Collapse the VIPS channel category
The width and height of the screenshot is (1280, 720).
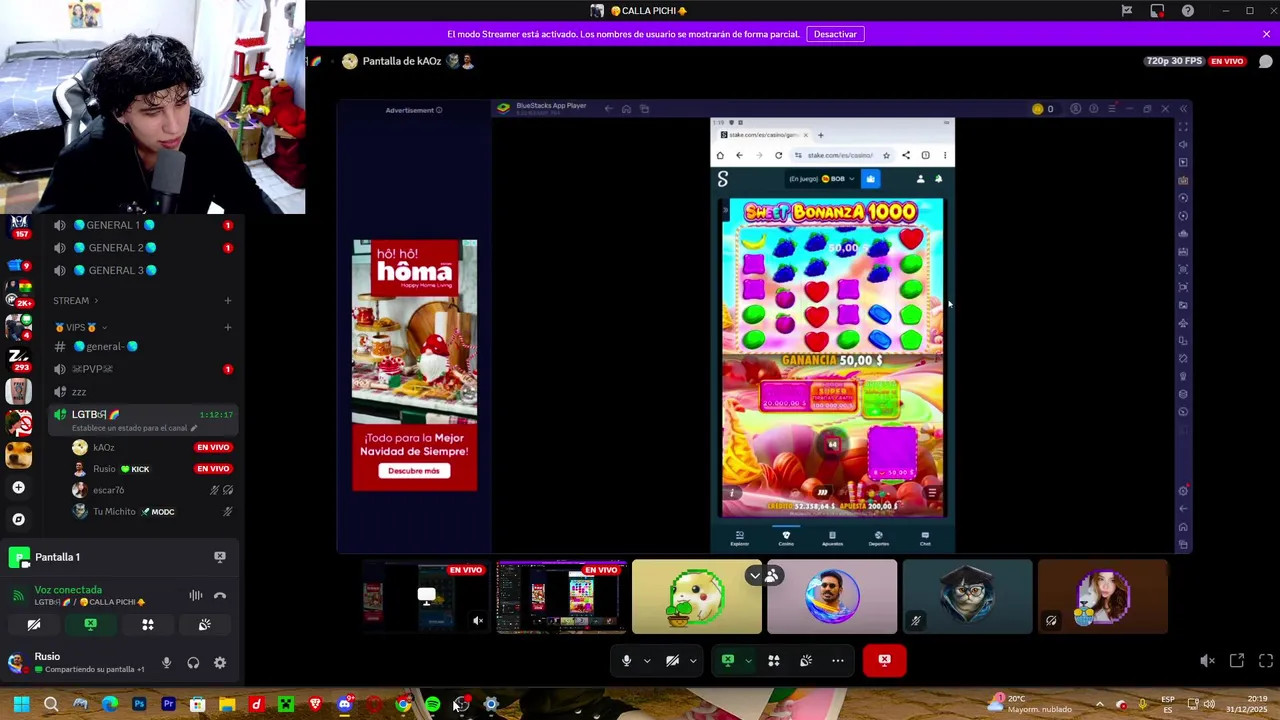(x=80, y=327)
